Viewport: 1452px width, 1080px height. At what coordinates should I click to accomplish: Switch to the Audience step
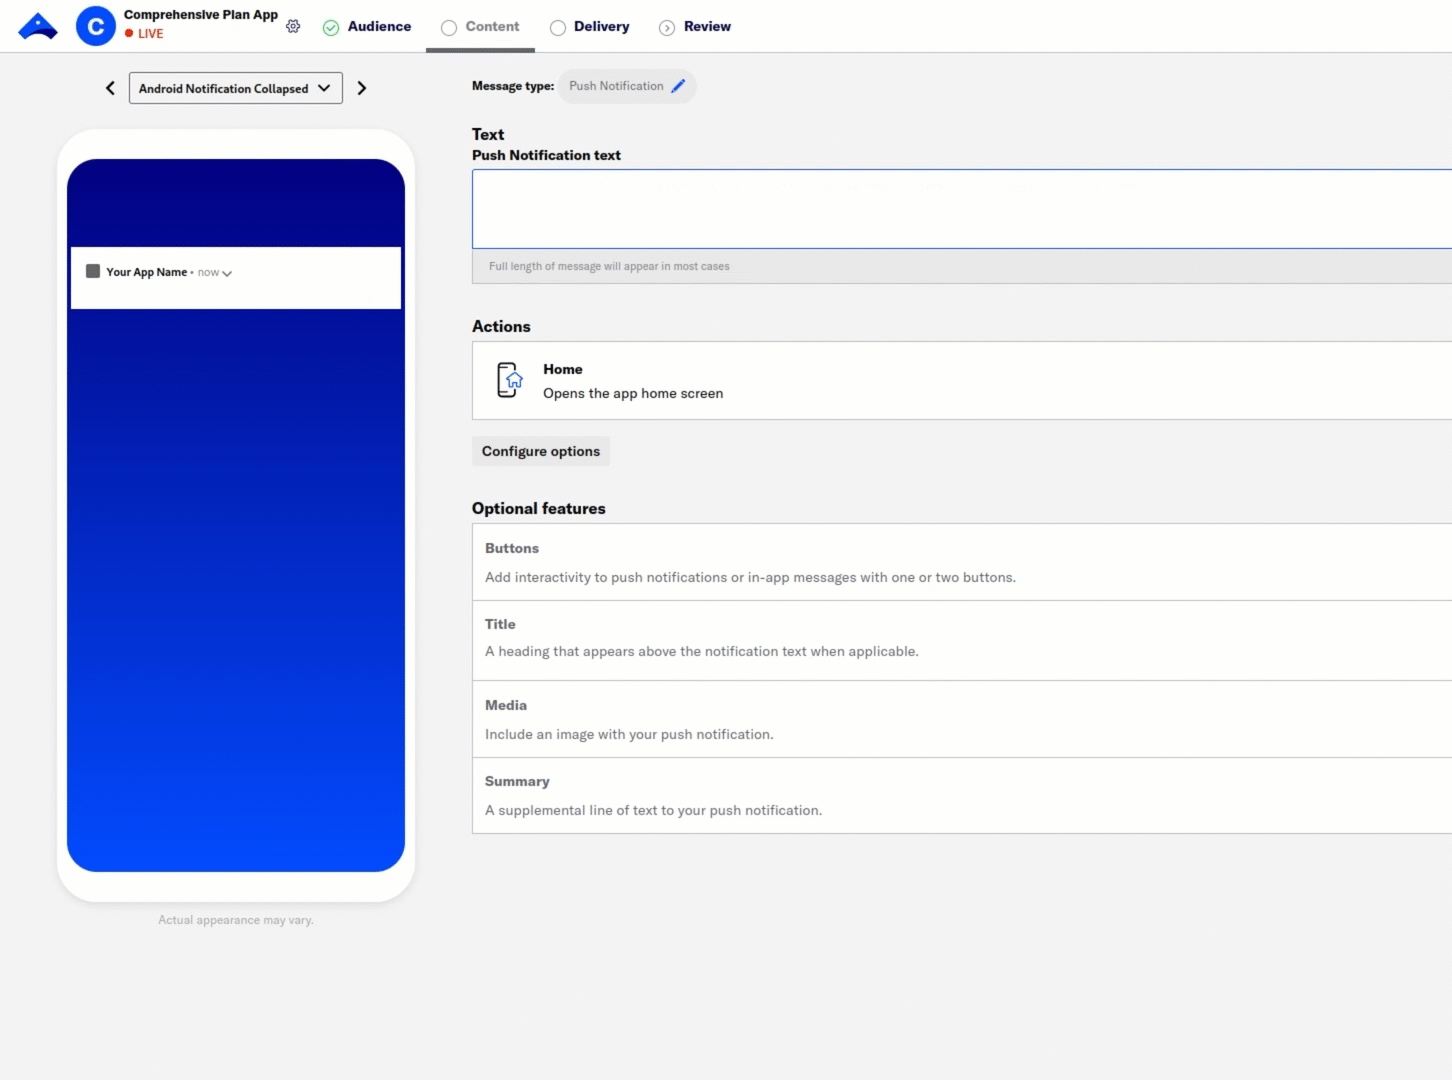point(367,27)
